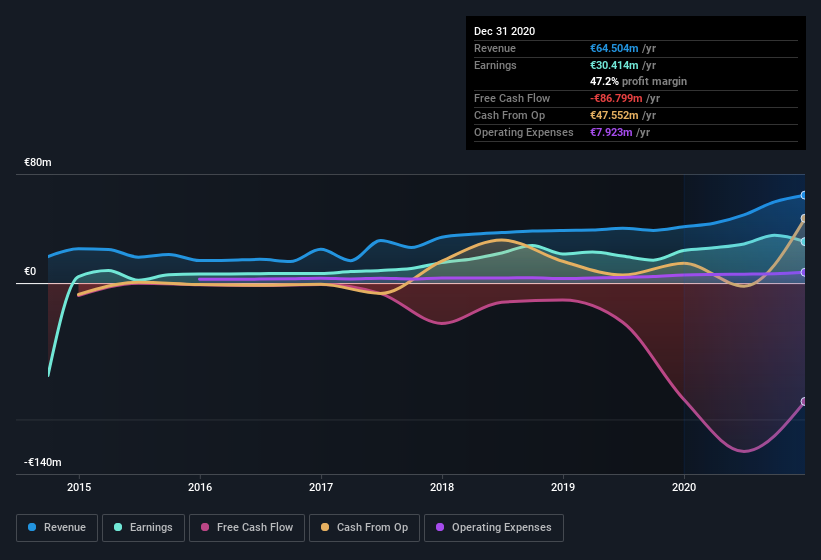Click the 2020 x-axis label
The width and height of the screenshot is (821, 560).
(684, 487)
